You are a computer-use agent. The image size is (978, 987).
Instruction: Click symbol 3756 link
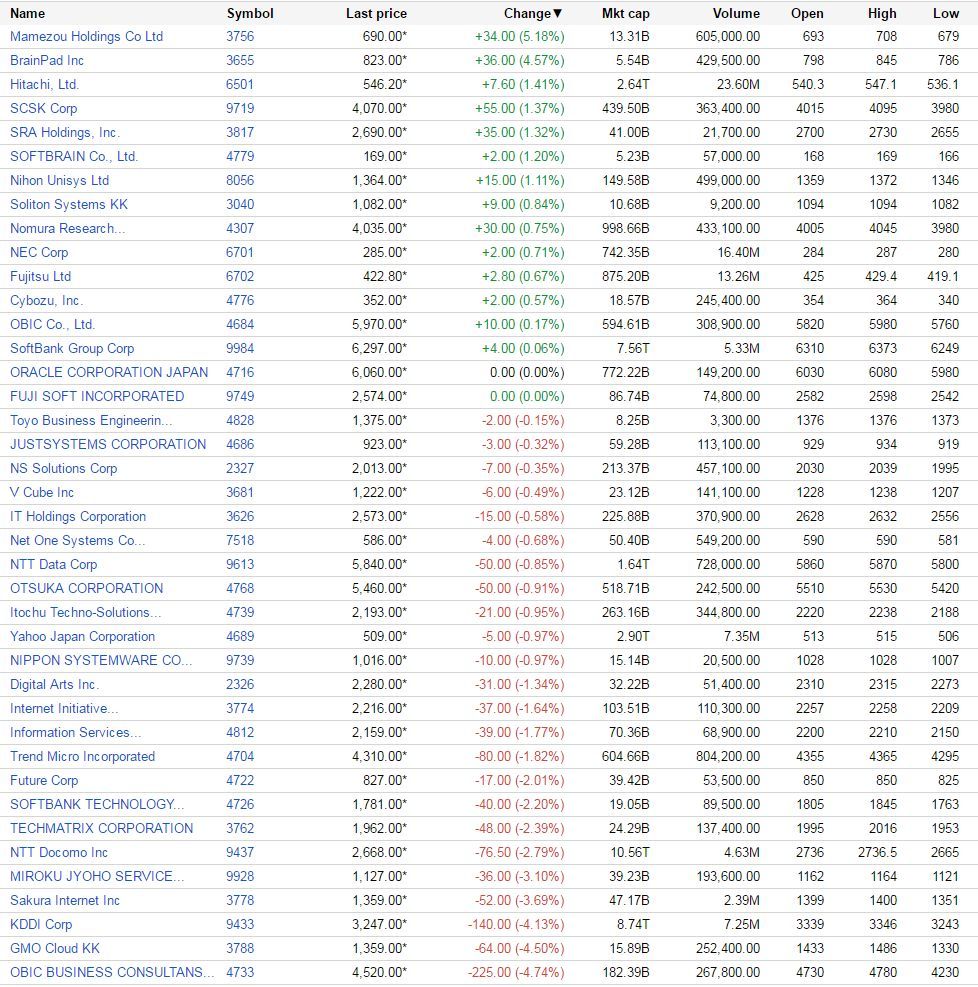point(240,37)
